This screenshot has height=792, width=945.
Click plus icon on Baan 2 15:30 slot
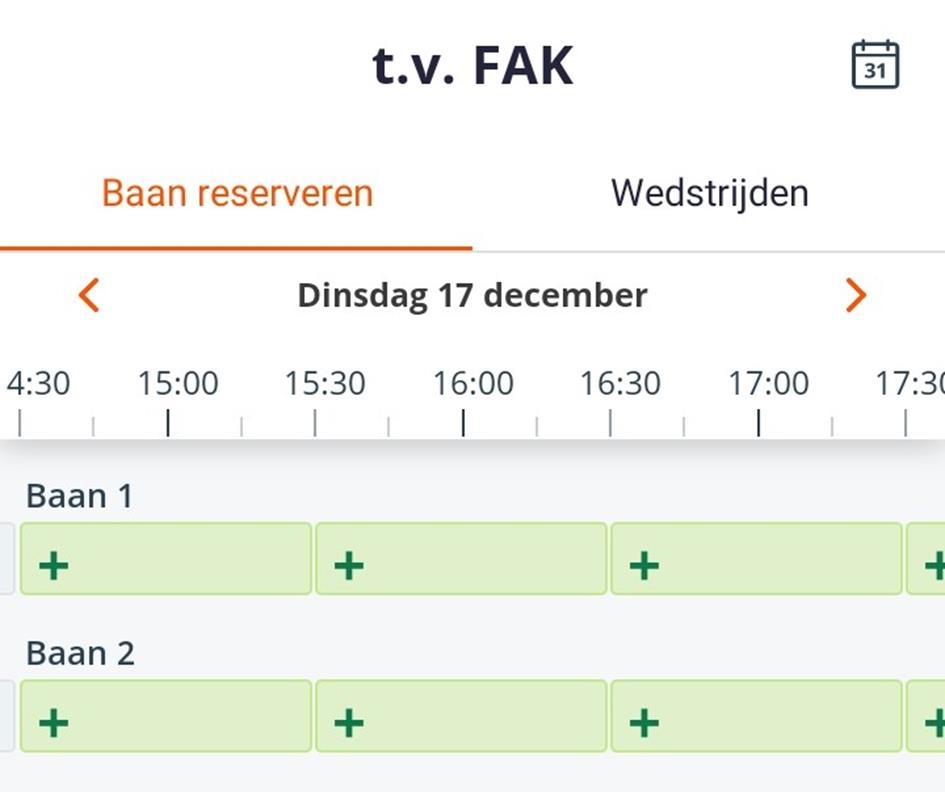click(x=349, y=722)
